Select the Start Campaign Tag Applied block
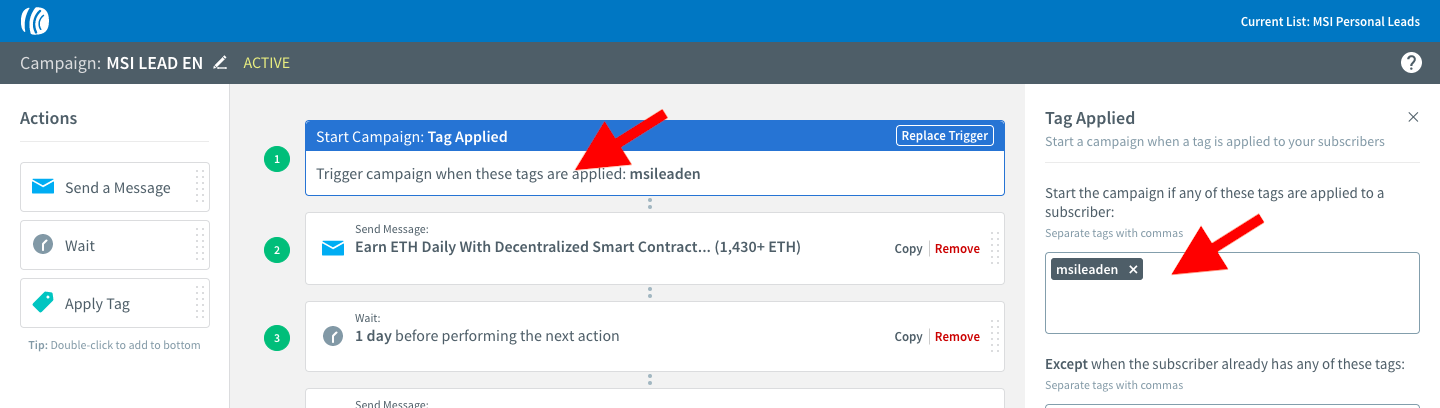Image resolution: width=1440 pixels, height=408 pixels. [x=655, y=158]
